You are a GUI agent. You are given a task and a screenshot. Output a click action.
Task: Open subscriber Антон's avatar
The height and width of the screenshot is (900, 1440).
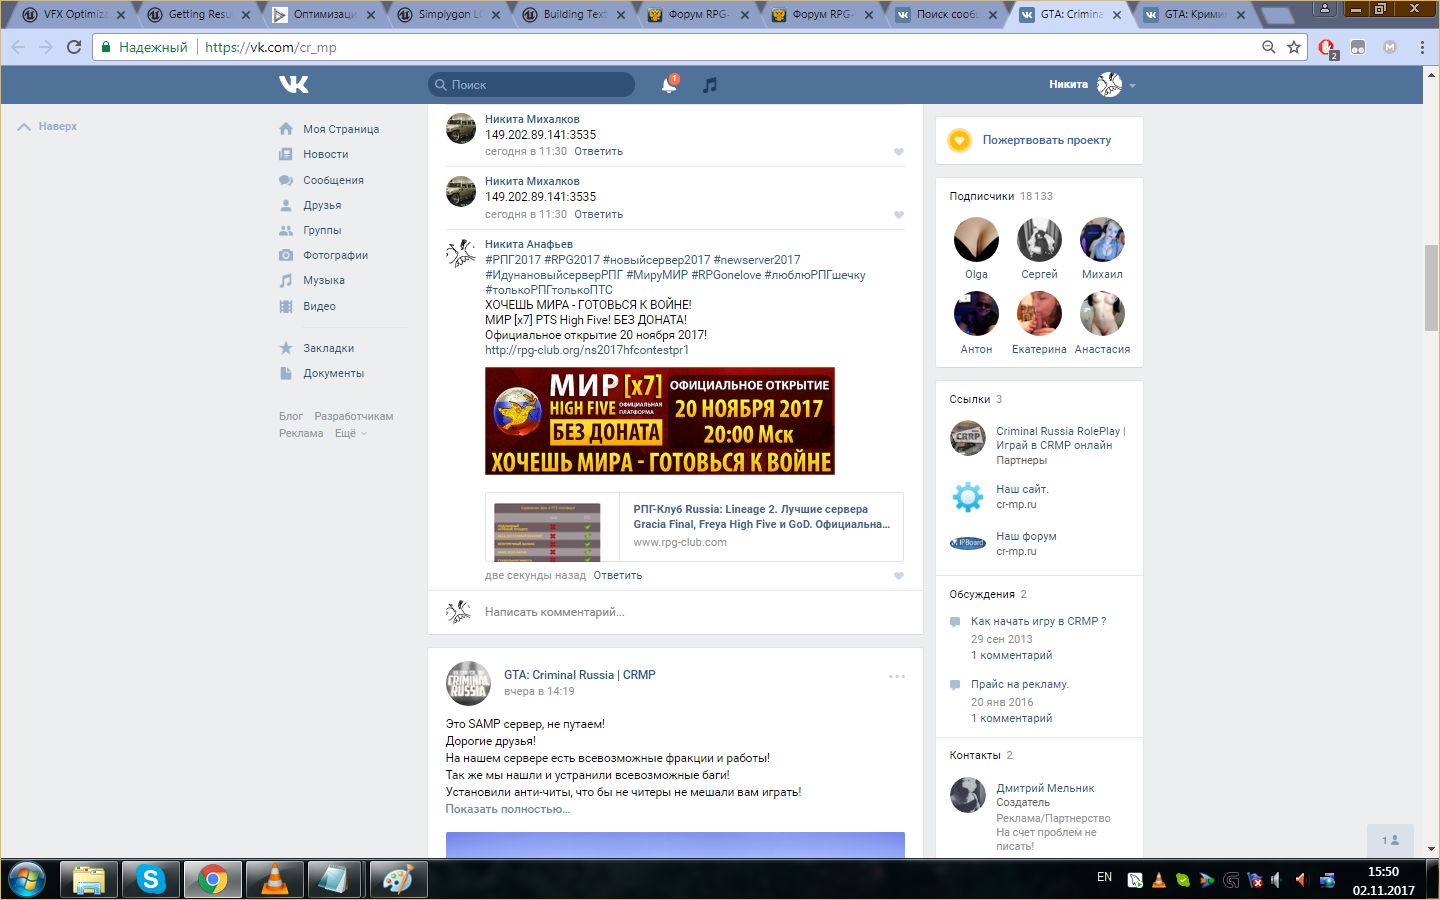pyautogui.click(x=976, y=315)
